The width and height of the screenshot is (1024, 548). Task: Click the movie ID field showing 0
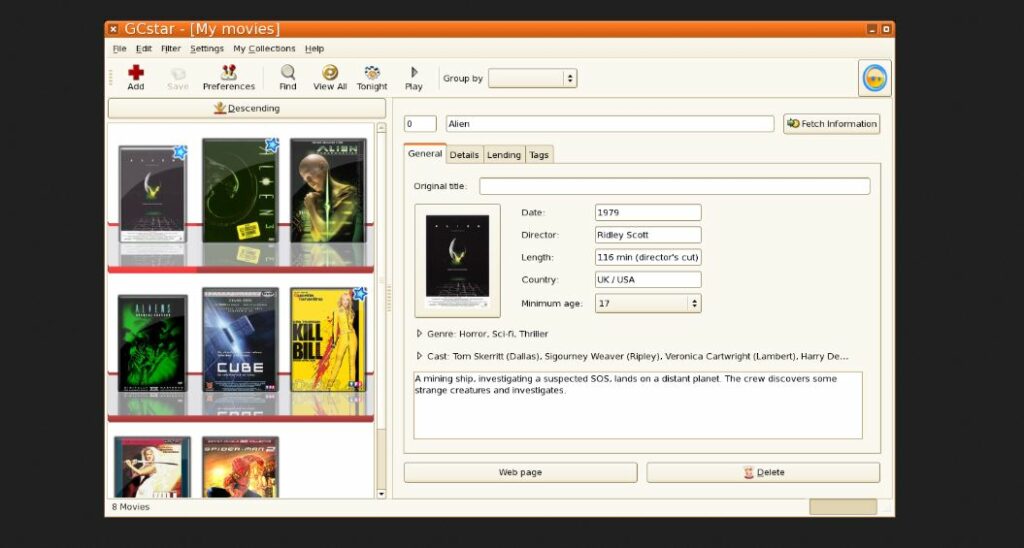coord(420,123)
